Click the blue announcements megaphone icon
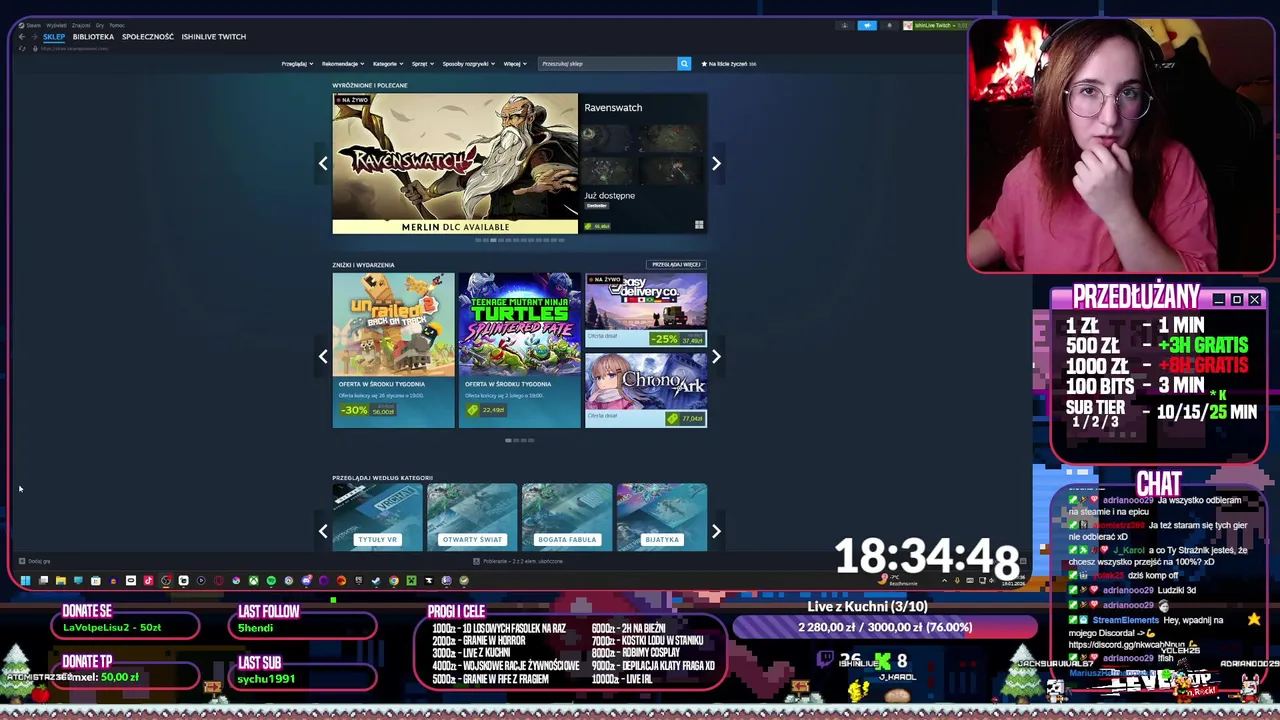This screenshot has width=1280, height=720. click(x=867, y=25)
